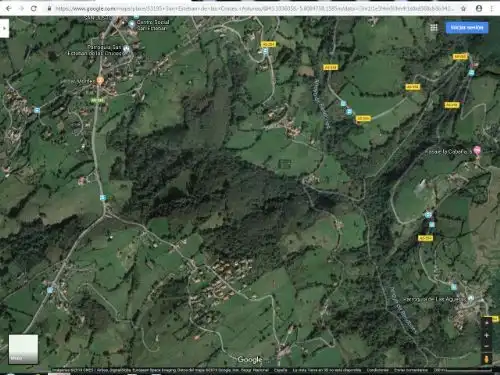Click the Centro Social San Esteban label
Viewport: 500px width, 375px height.
click(153, 25)
